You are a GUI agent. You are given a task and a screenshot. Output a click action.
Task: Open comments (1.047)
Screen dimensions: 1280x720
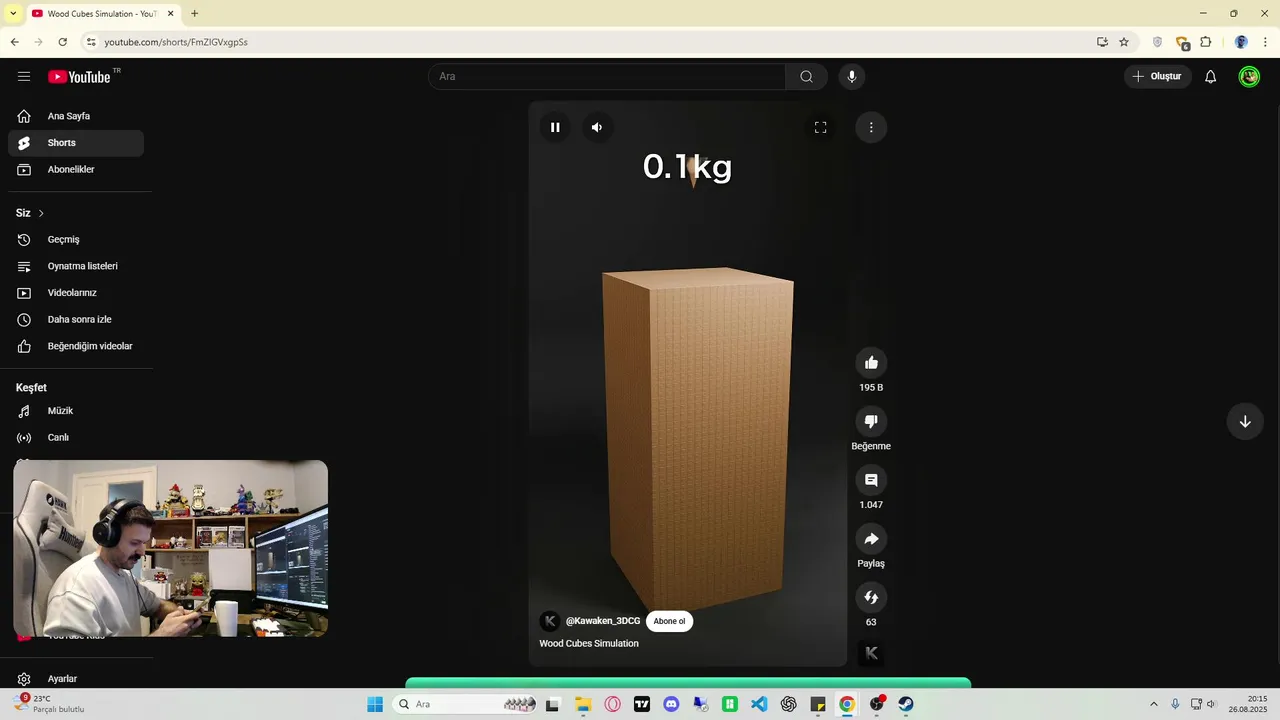point(871,480)
